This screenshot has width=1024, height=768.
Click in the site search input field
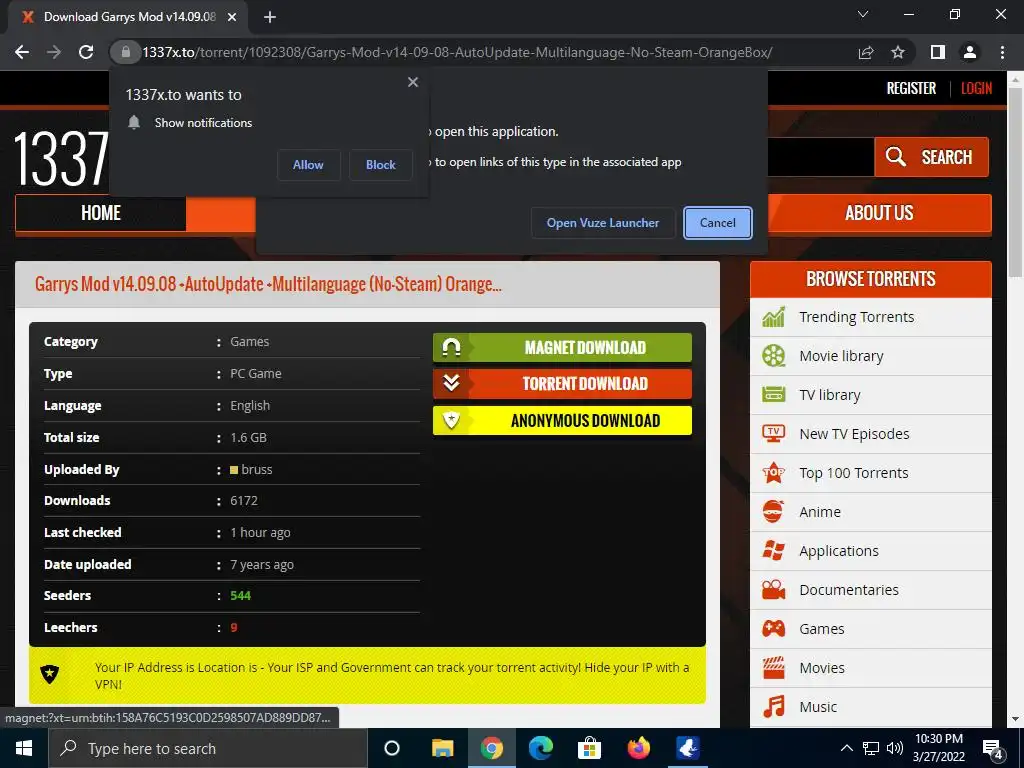[x=820, y=157]
